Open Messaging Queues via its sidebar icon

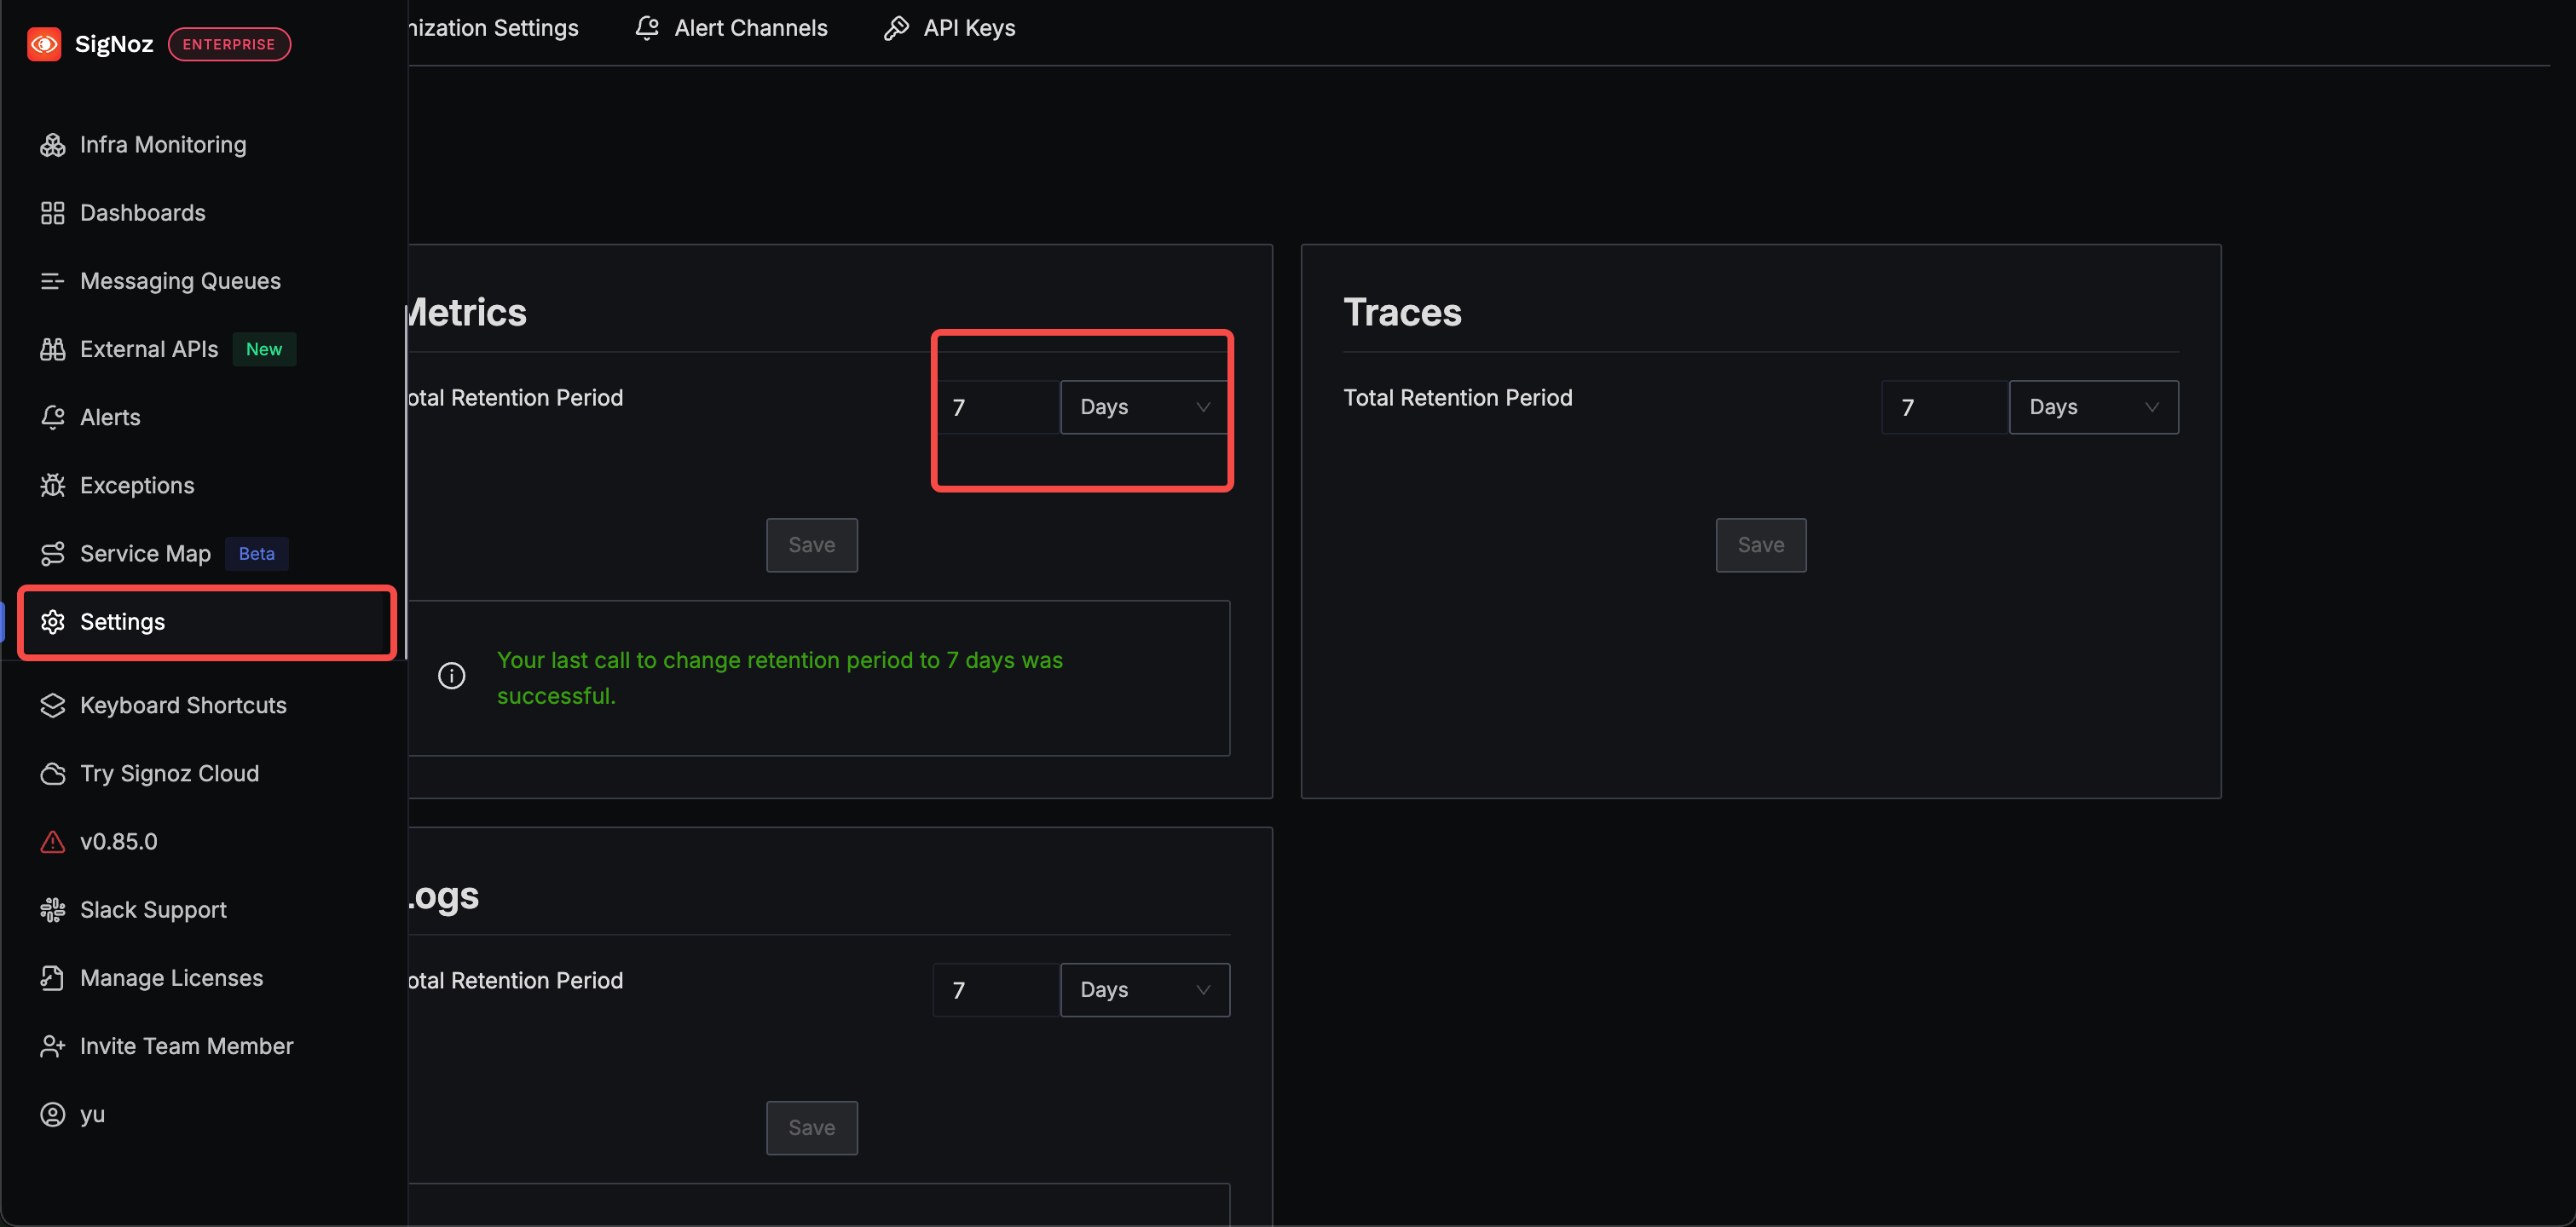[x=52, y=281]
